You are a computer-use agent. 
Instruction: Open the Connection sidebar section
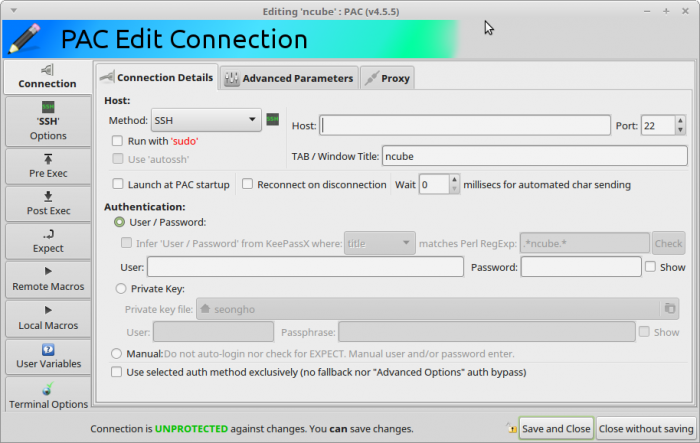coord(48,77)
